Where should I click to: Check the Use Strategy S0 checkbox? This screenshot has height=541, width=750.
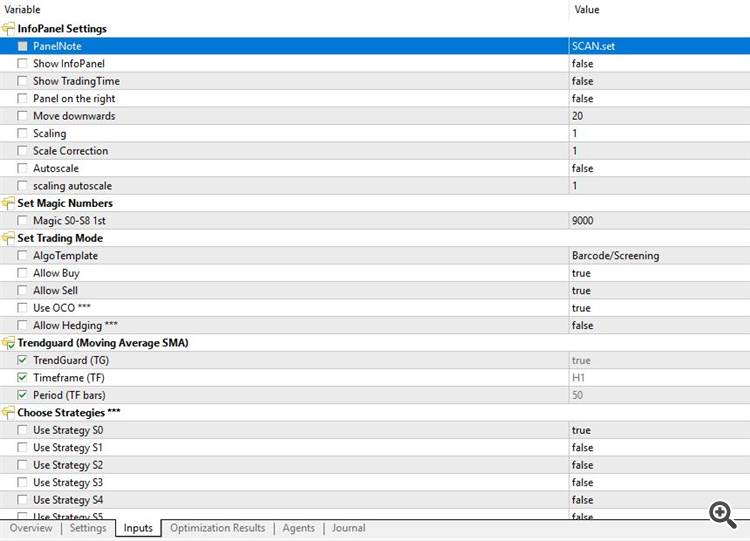tap(22, 430)
